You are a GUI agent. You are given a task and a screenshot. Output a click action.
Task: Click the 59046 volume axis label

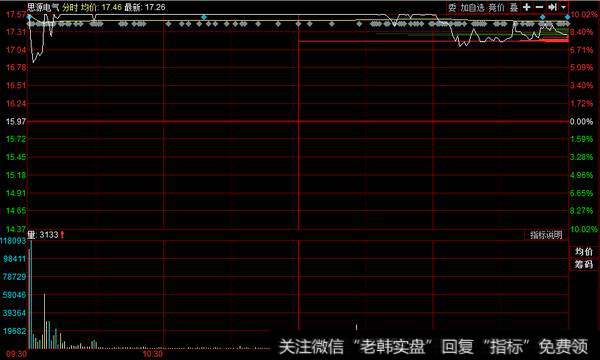(15, 295)
